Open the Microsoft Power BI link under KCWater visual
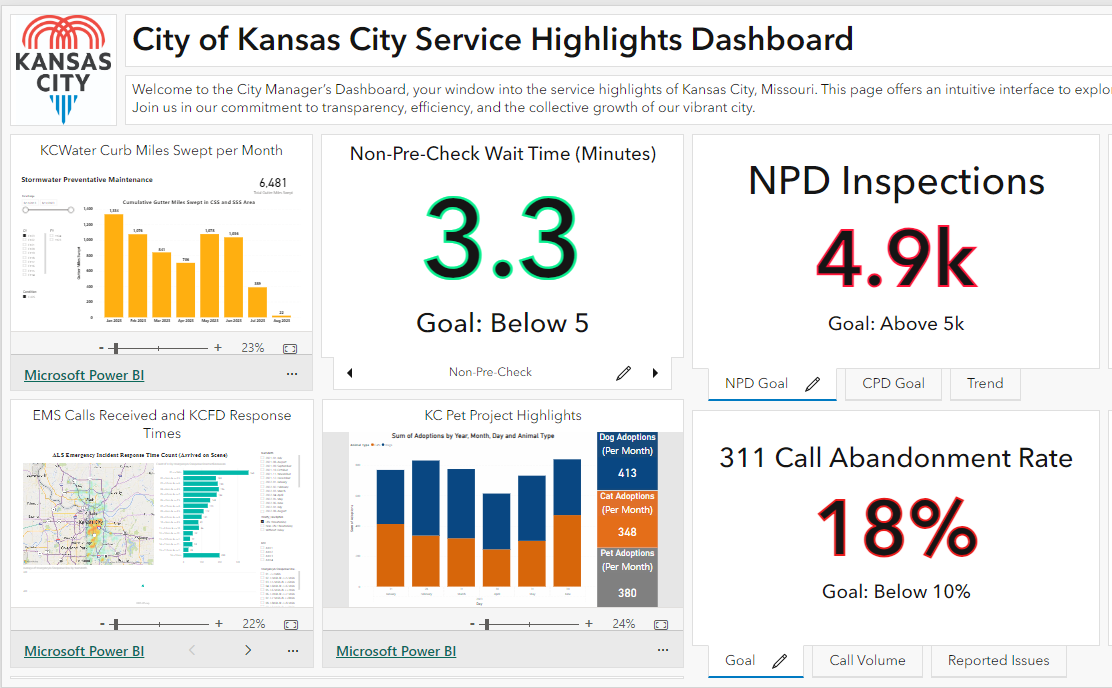 (83, 374)
